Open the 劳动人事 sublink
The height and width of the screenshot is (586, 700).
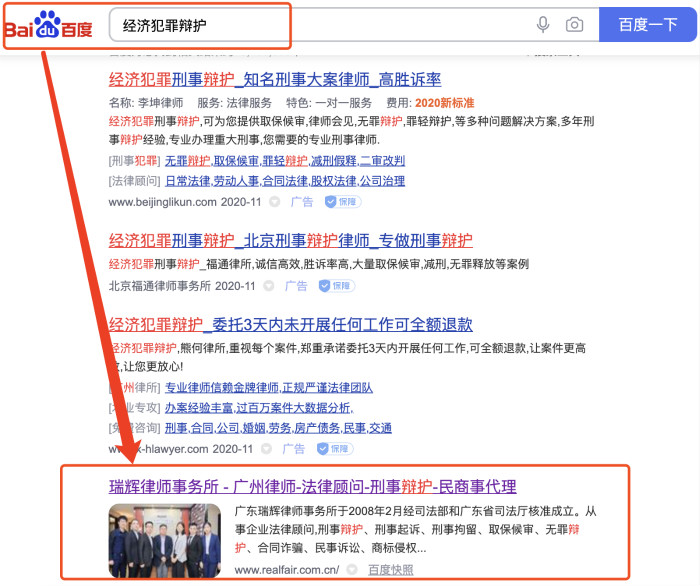tap(236, 181)
